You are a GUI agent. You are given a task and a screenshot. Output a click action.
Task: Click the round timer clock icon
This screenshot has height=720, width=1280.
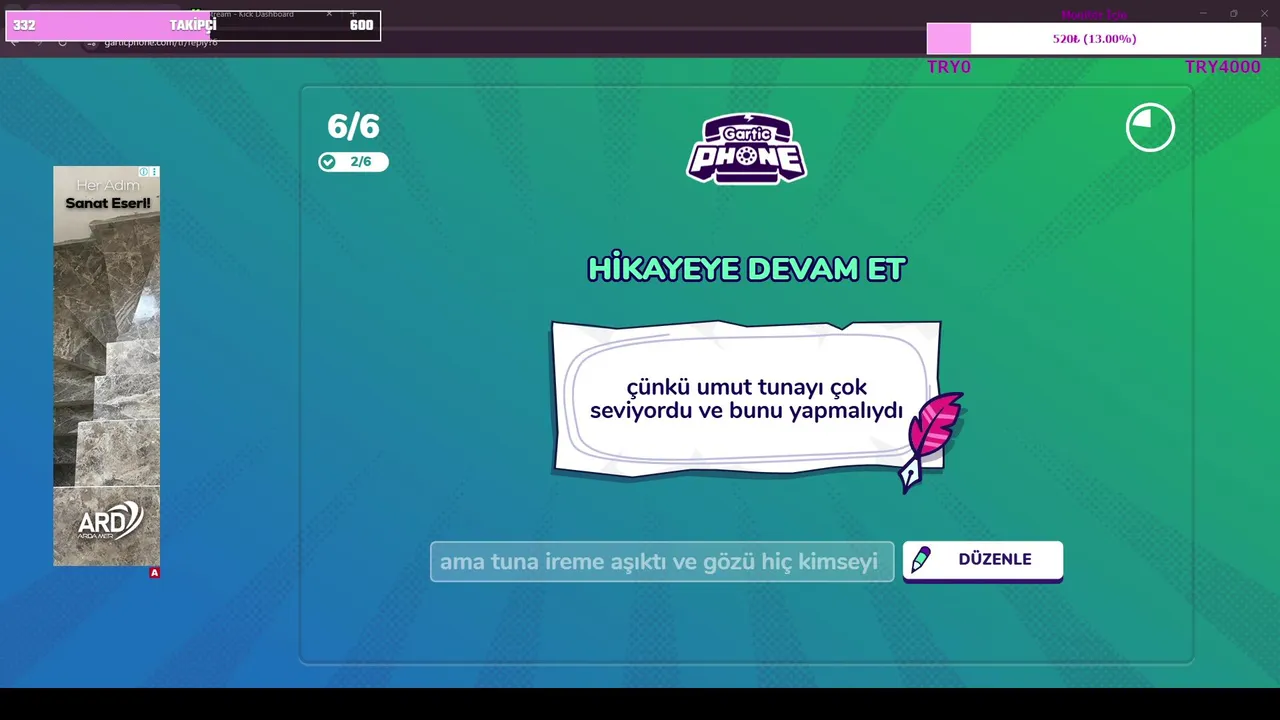(1150, 128)
